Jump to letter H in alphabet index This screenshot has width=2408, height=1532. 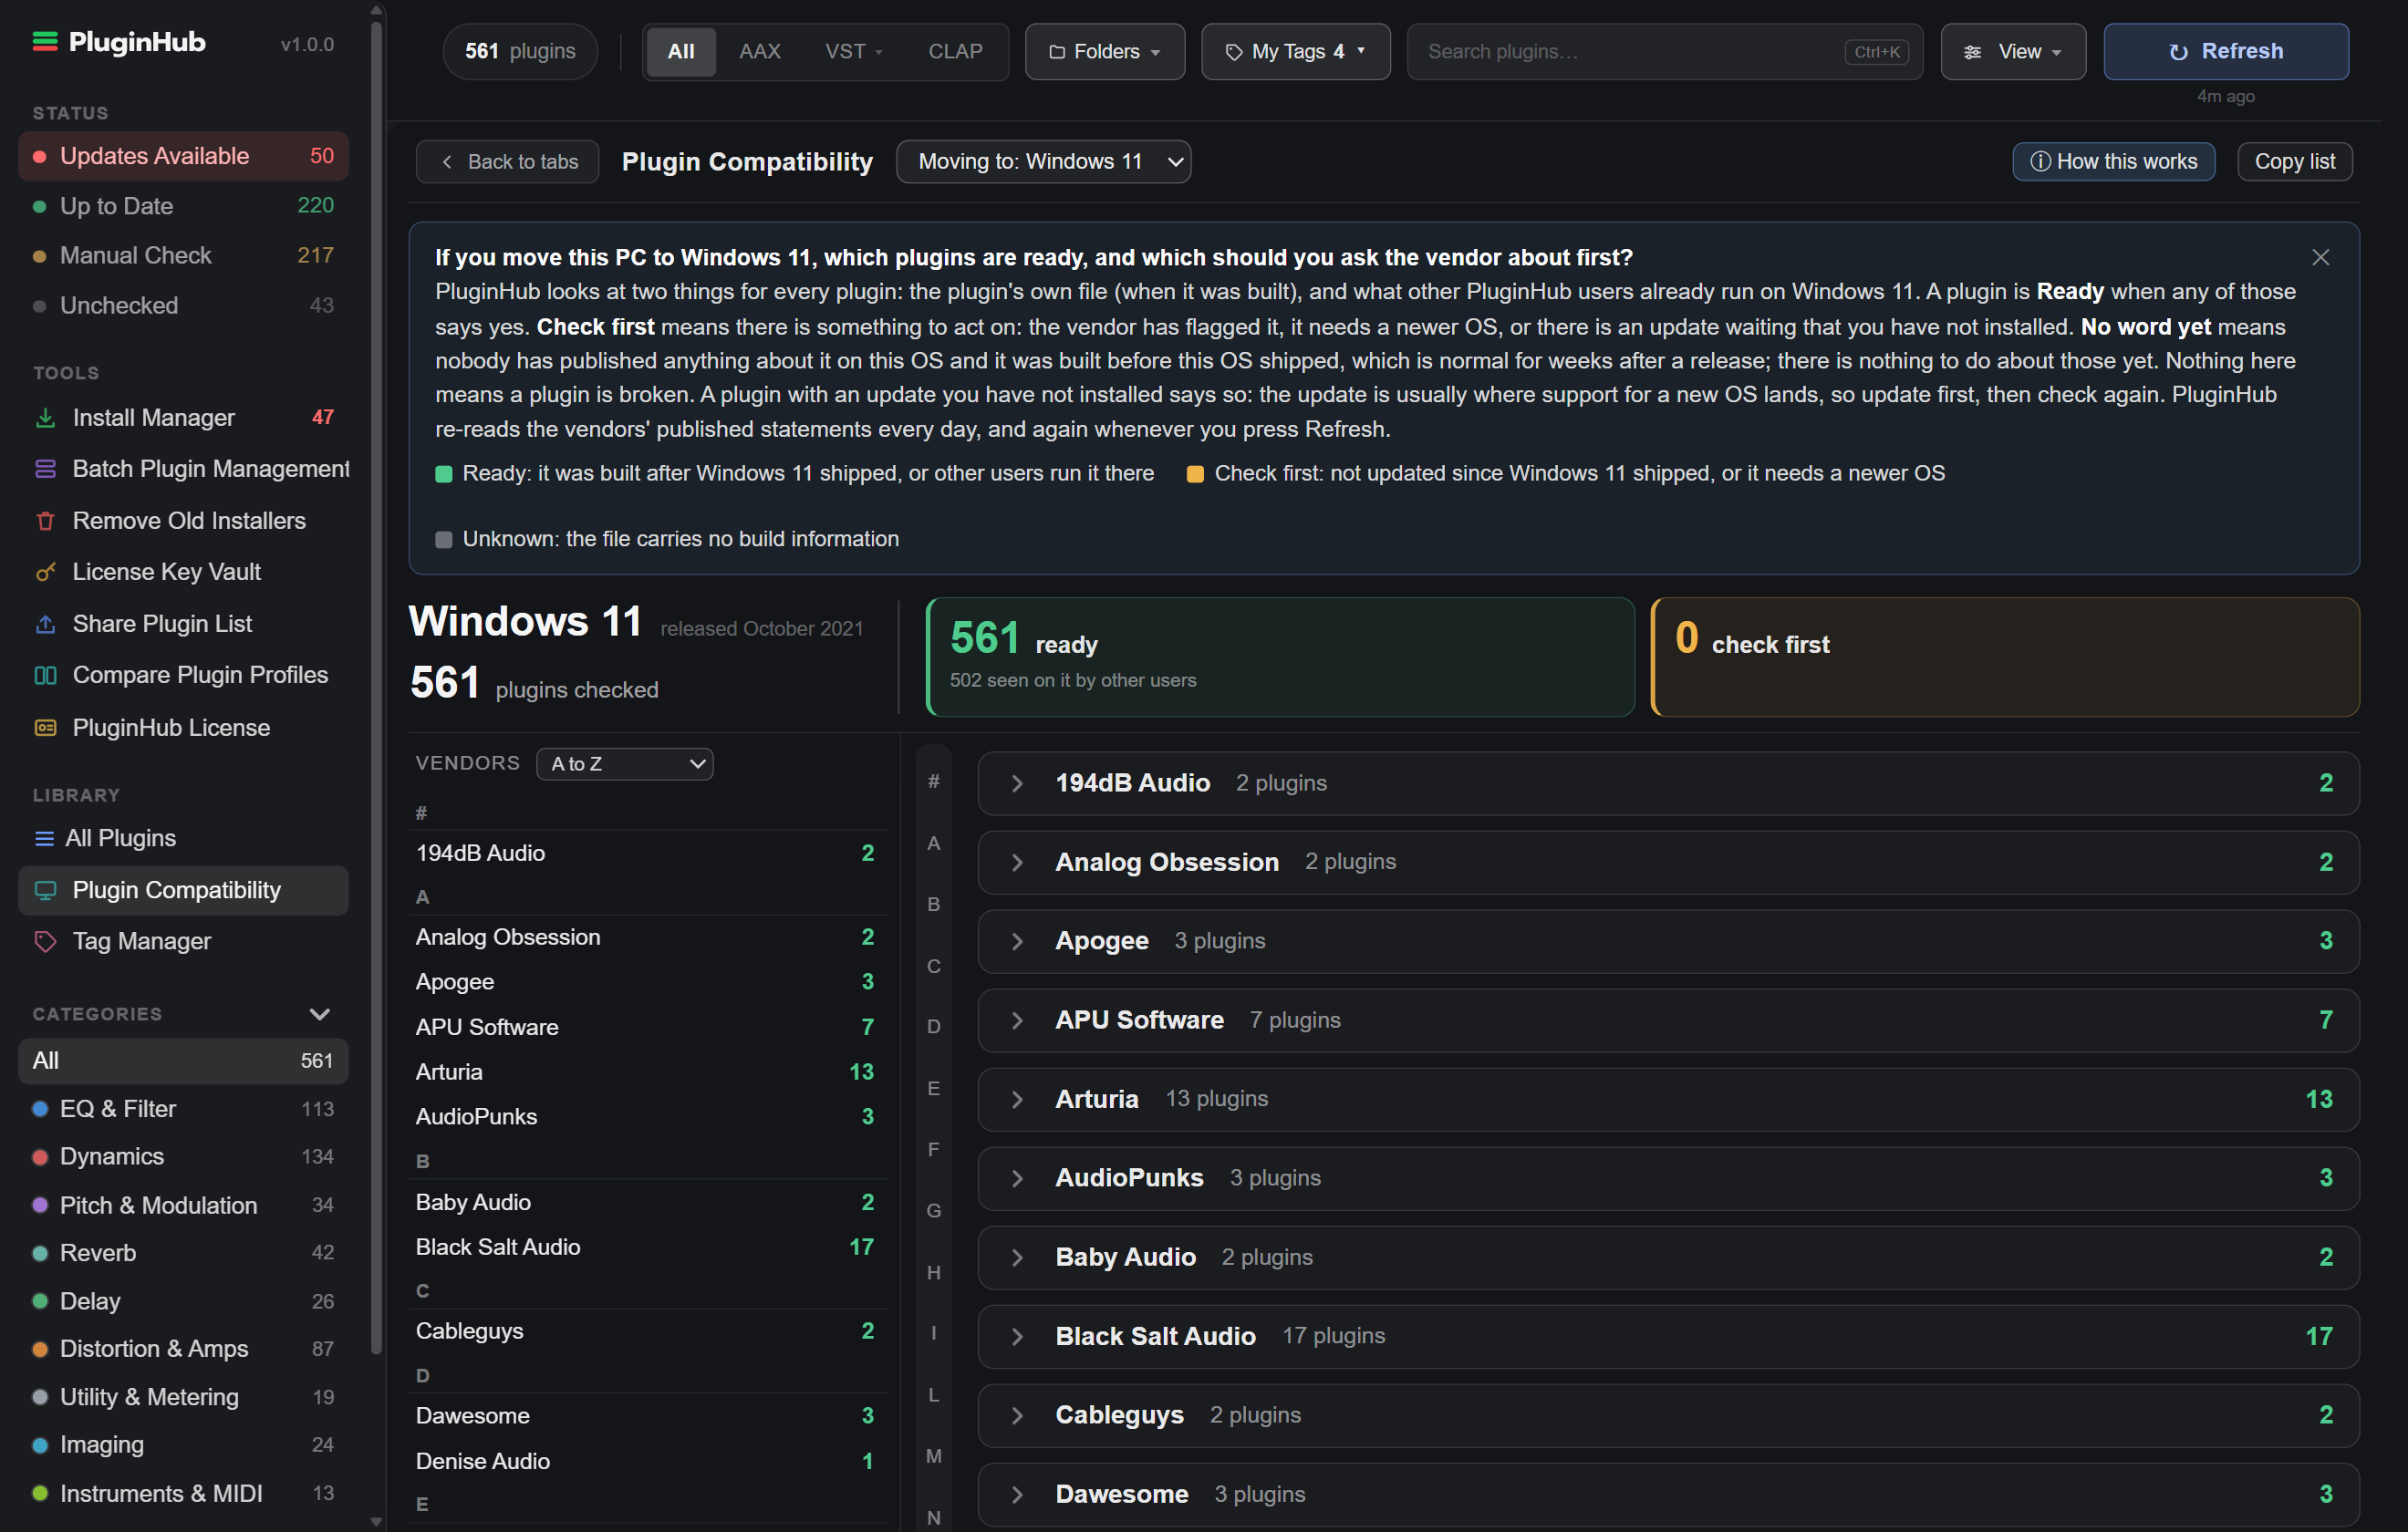933,1272
